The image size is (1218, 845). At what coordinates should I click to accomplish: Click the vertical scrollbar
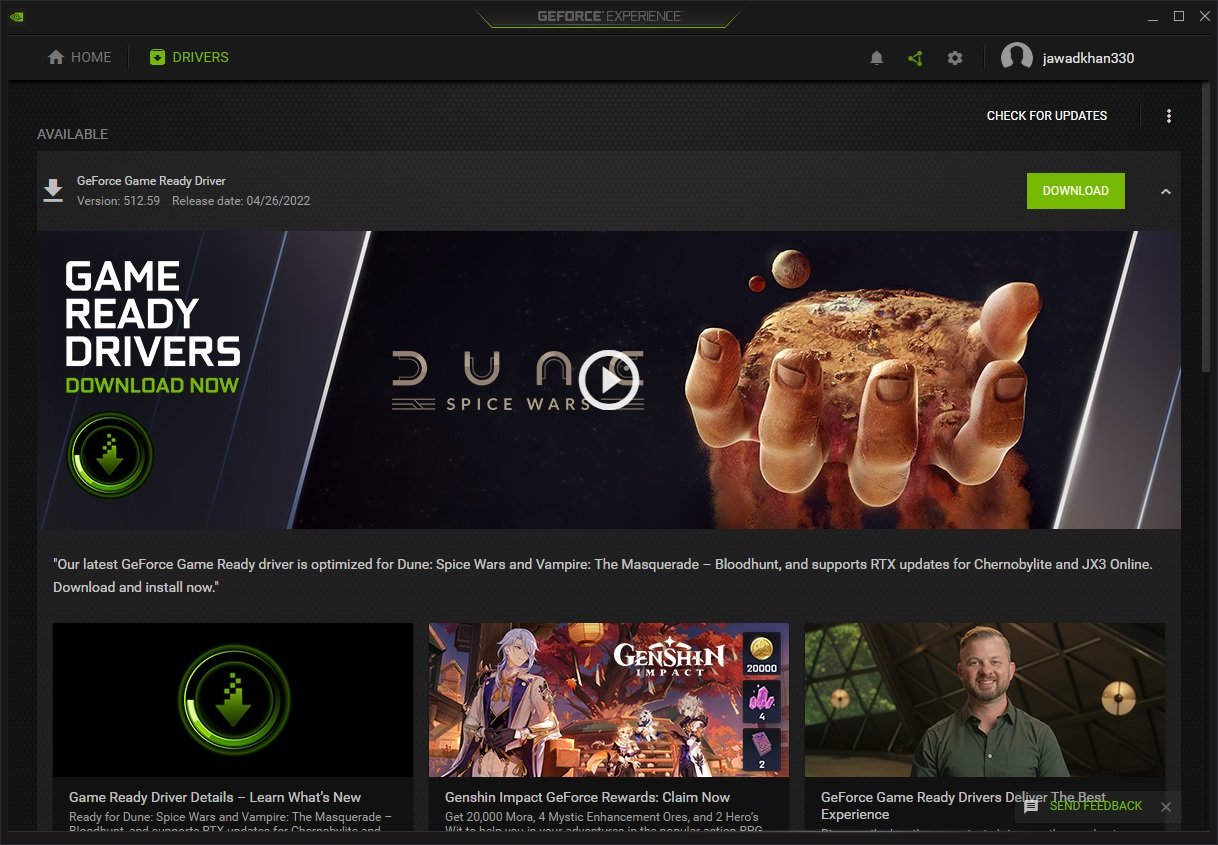click(x=1207, y=230)
